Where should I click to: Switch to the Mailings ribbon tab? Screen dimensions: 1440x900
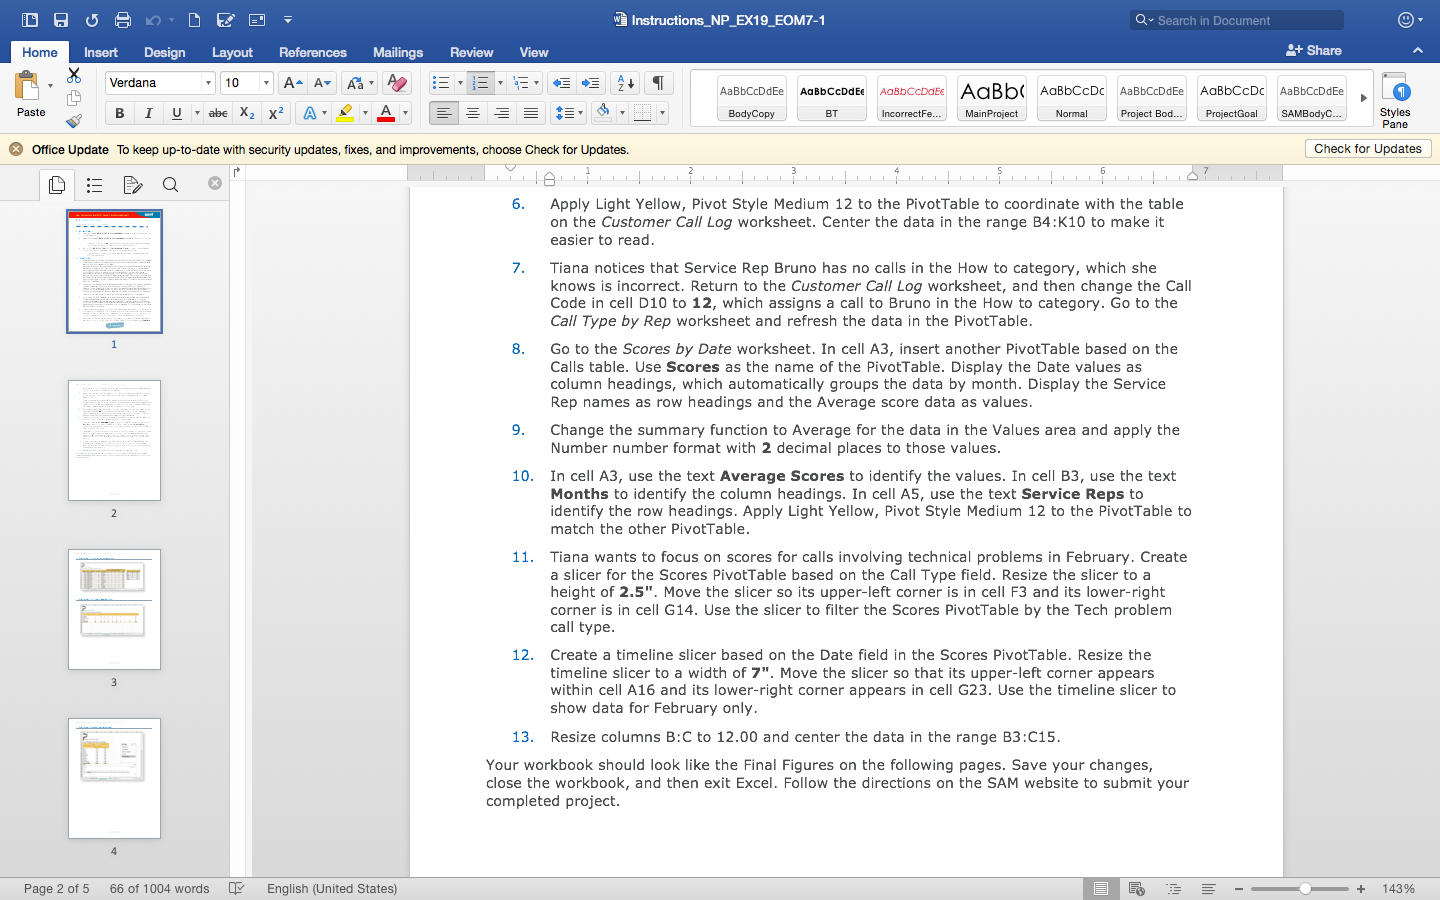point(398,52)
